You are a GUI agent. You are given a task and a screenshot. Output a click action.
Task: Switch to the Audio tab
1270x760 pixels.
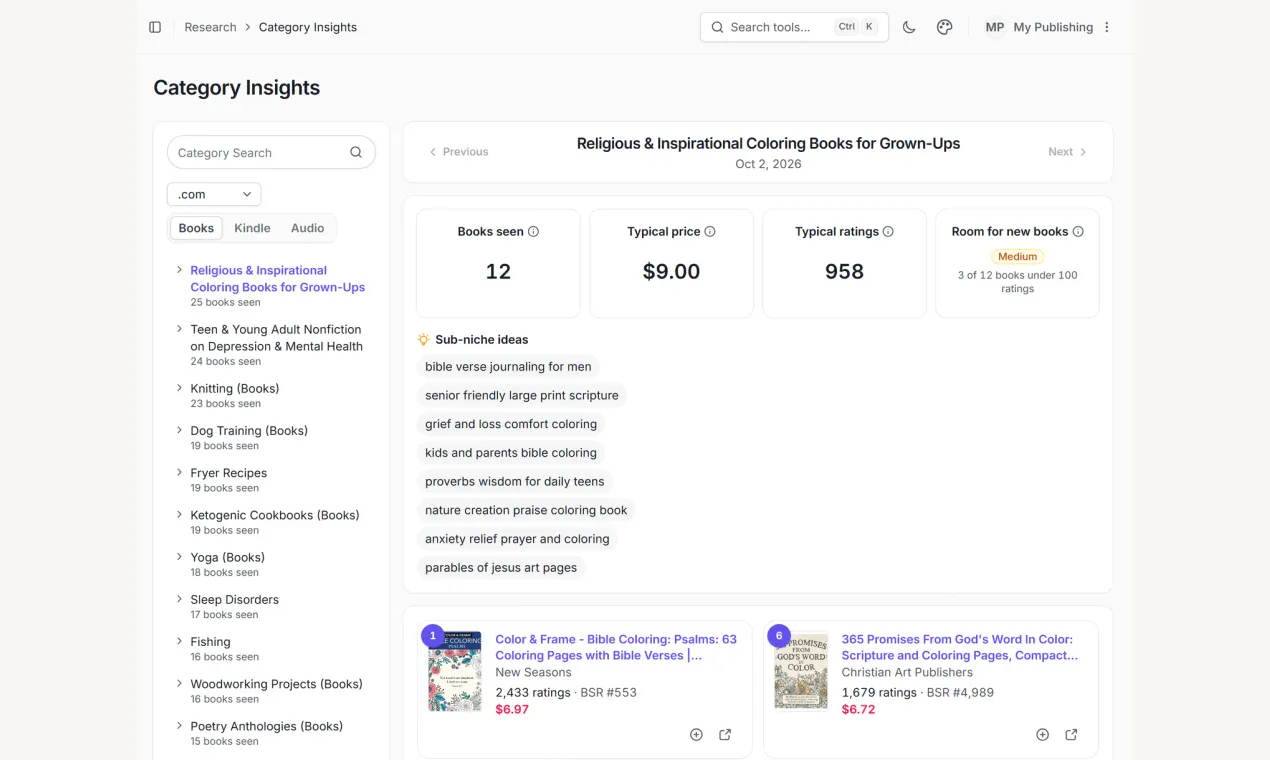click(x=307, y=228)
